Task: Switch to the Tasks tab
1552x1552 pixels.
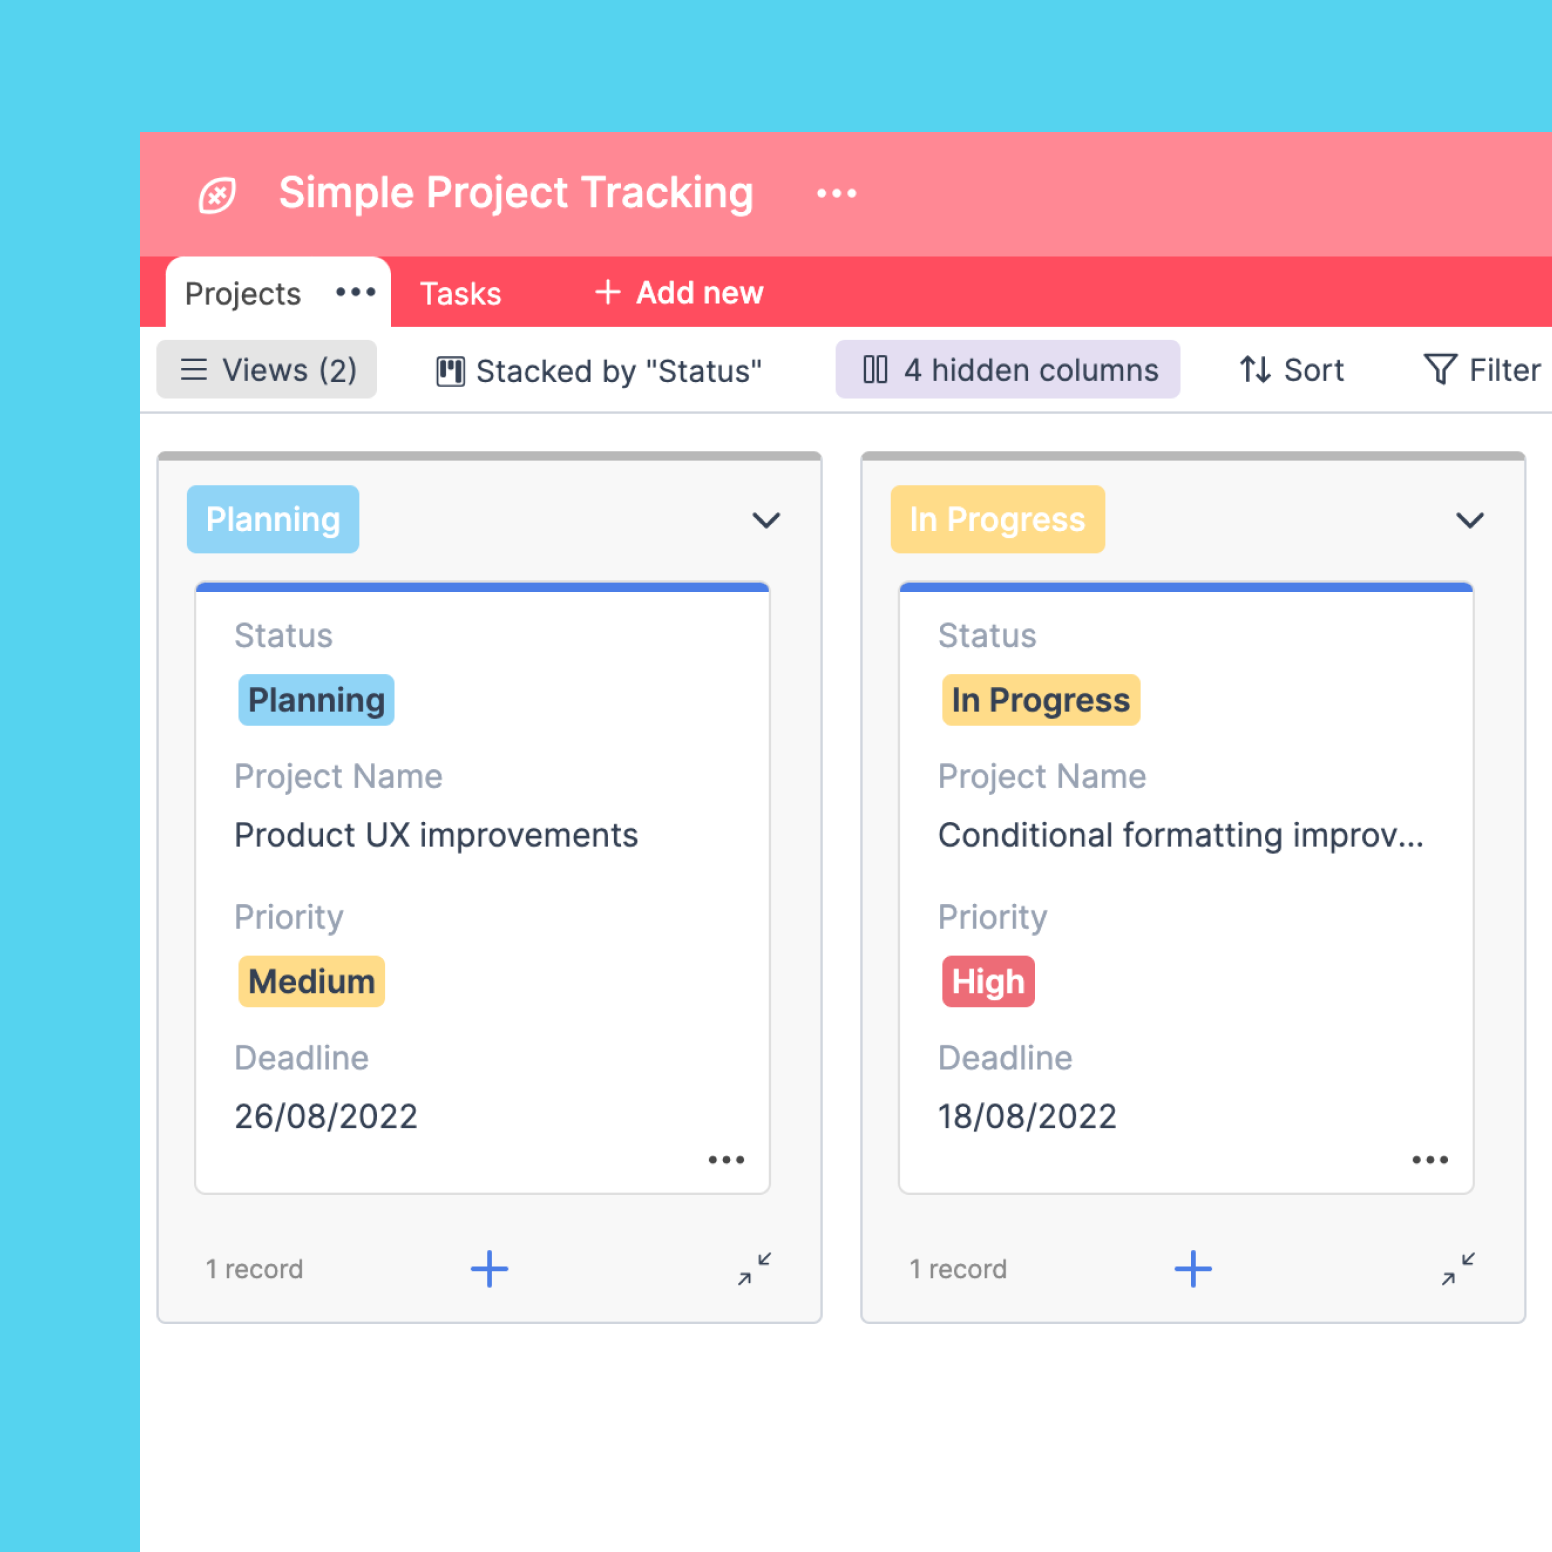Action: point(460,292)
